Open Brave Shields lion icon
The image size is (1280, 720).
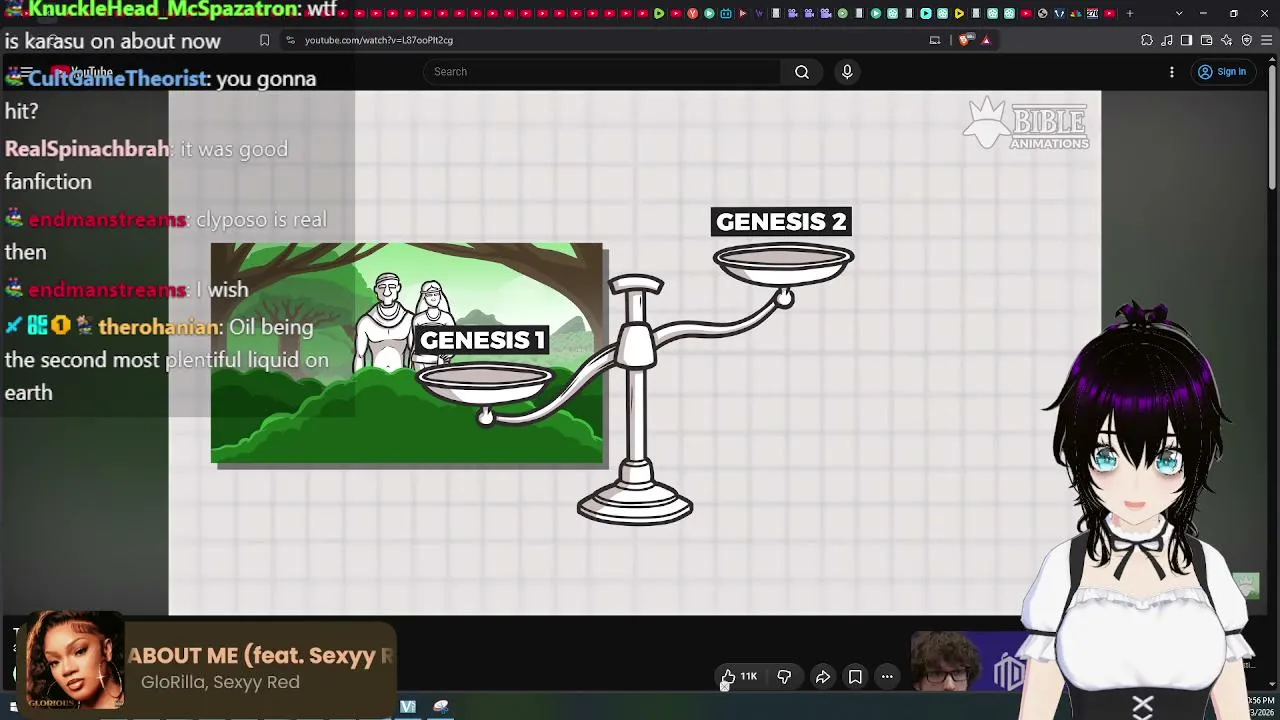(x=964, y=40)
